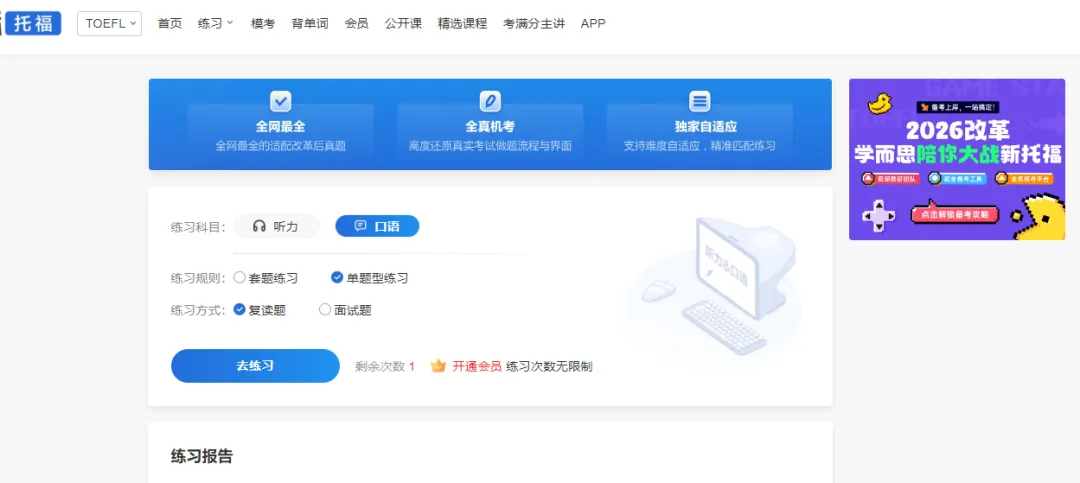The width and height of the screenshot is (1080, 483).
Task: Click the 练习科目 label
Action: pyautogui.click(x=198, y=227)
